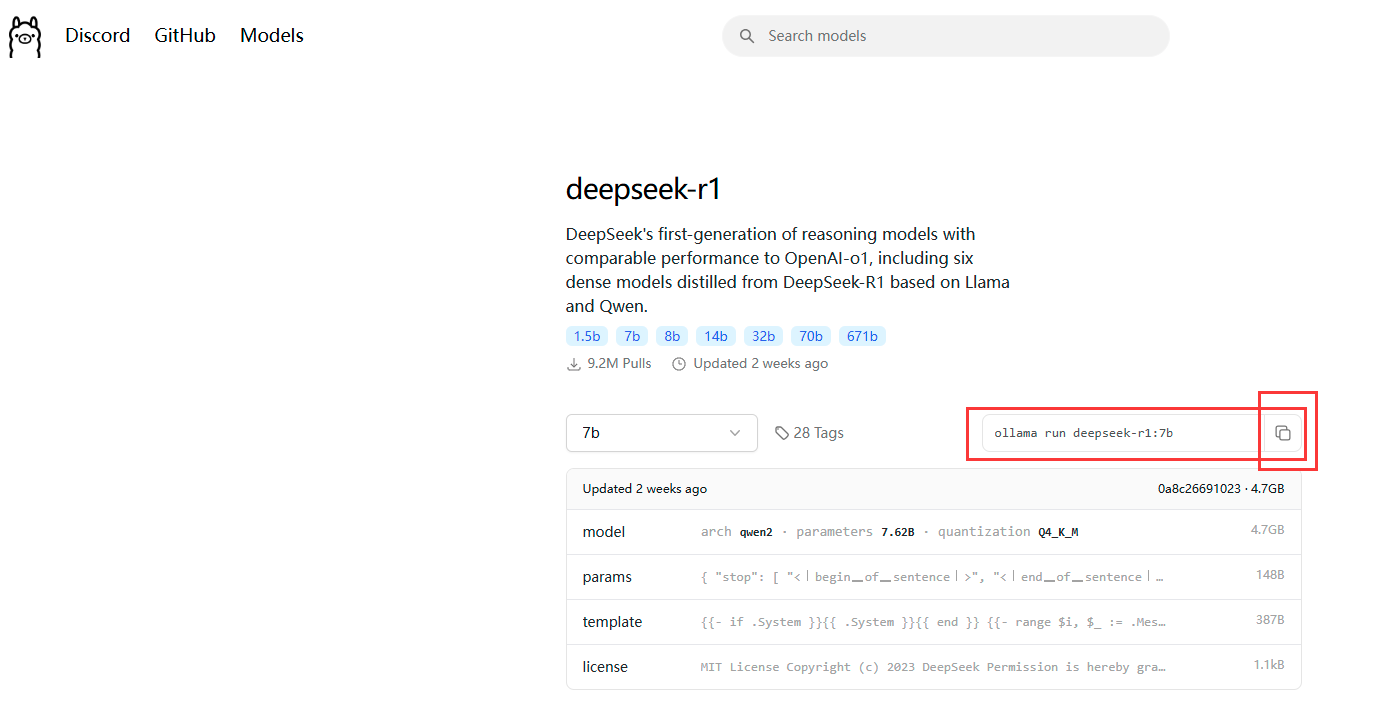Select the 32b size tag
The width and height of the screenshot is (1385, 726).
tap(763, 336)
